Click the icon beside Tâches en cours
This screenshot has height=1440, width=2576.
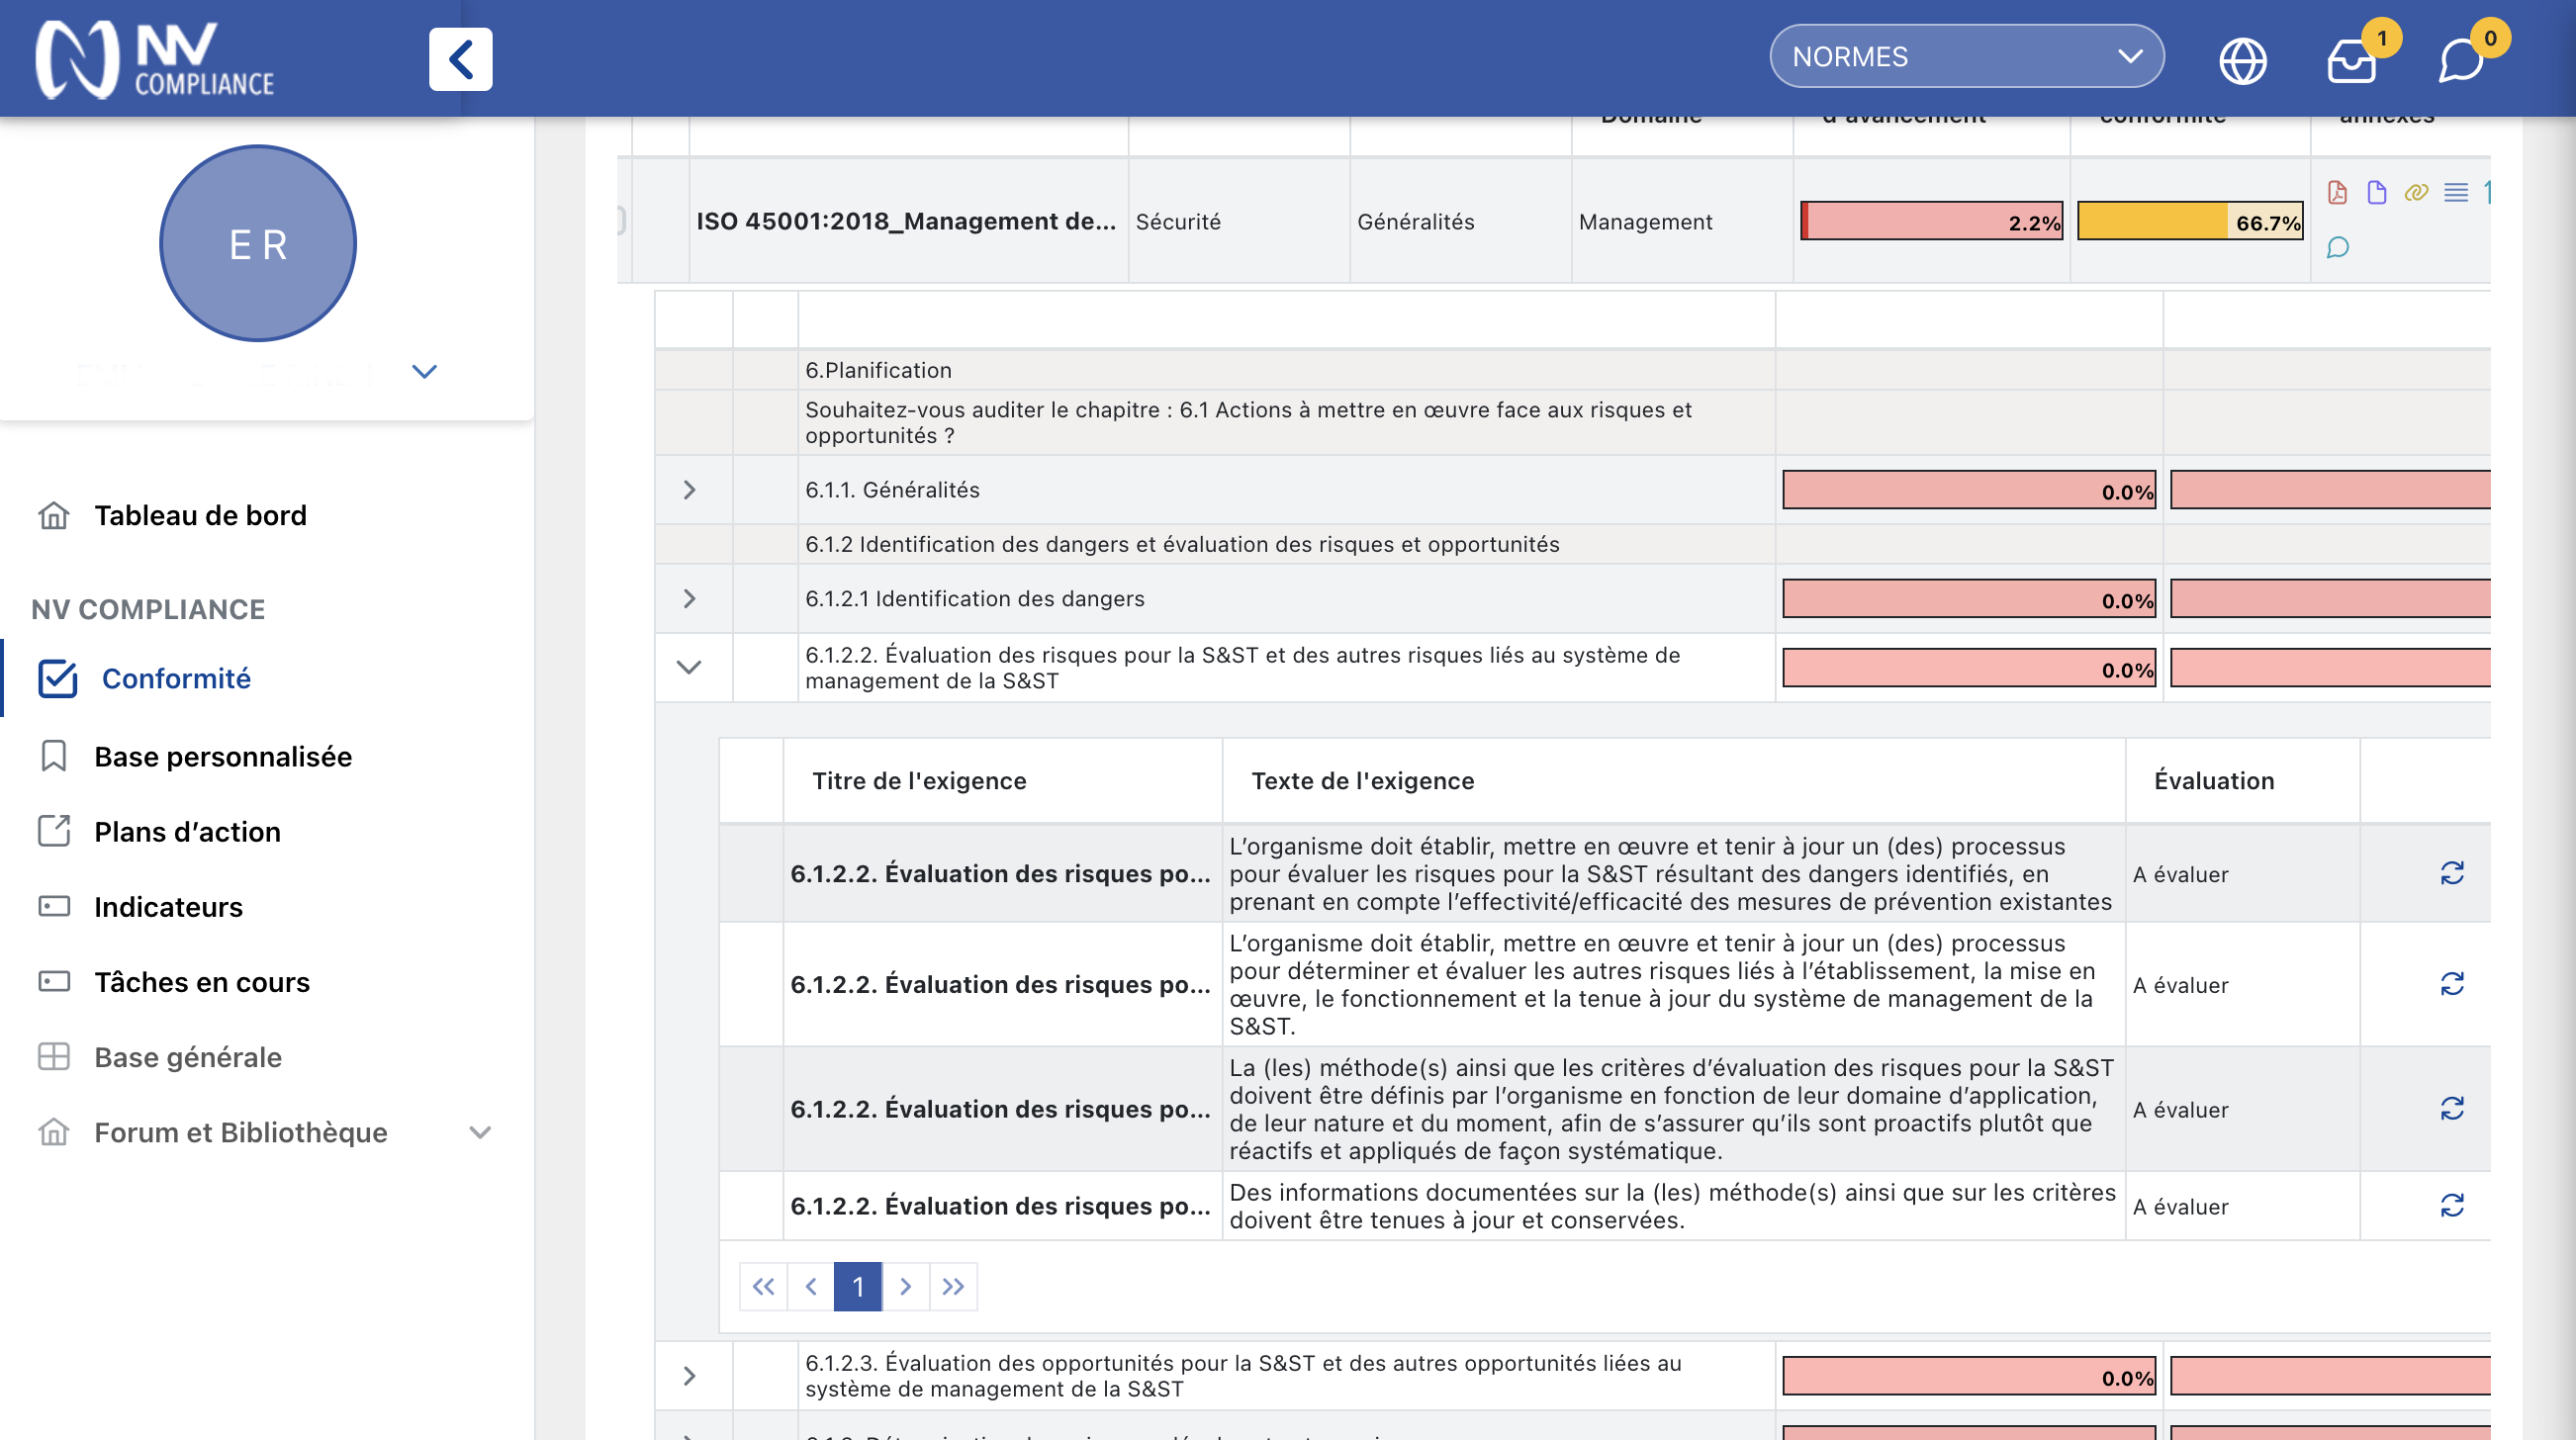[54, 981]
